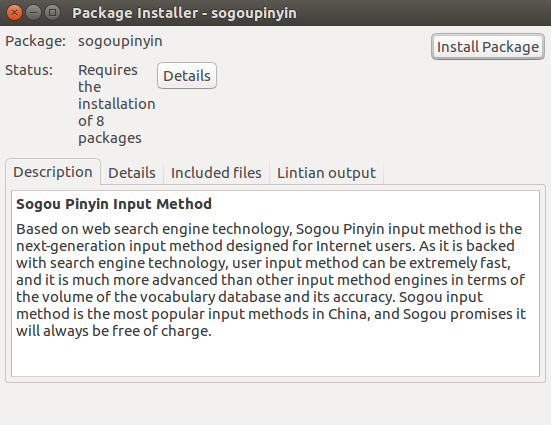551x425 pixels.
Task: Close the Package Installer window
Action: tap(14, 13)
